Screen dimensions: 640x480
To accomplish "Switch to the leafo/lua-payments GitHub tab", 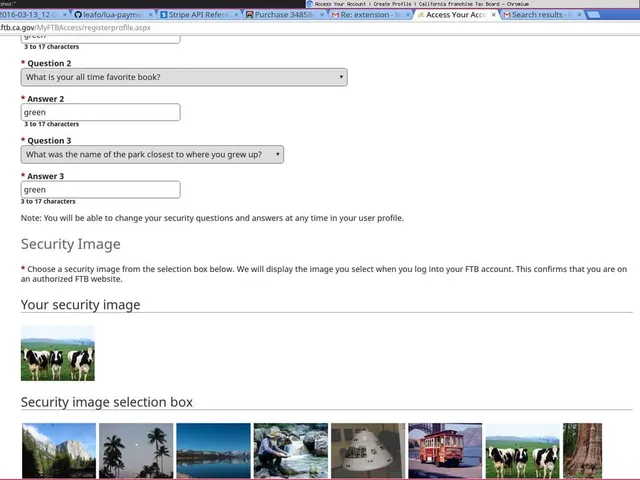I will click(113, 15).
